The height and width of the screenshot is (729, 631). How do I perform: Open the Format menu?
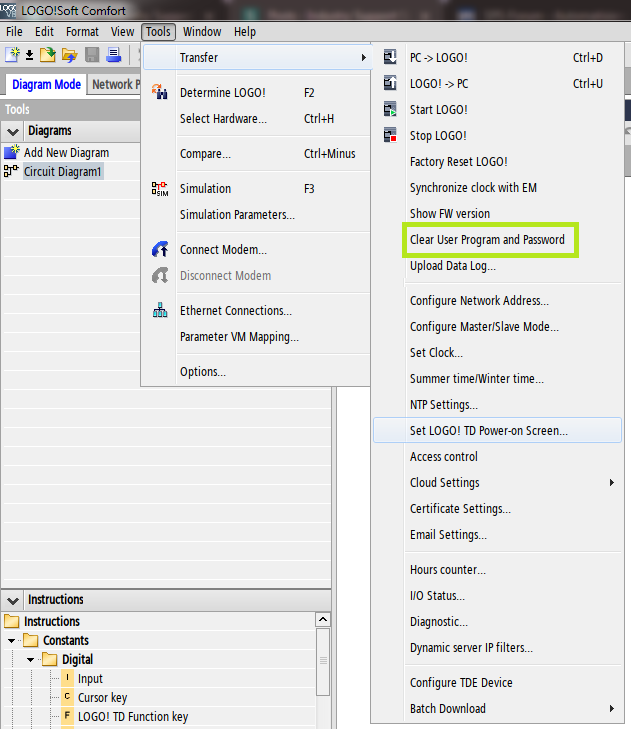click(x=82, y=32)
